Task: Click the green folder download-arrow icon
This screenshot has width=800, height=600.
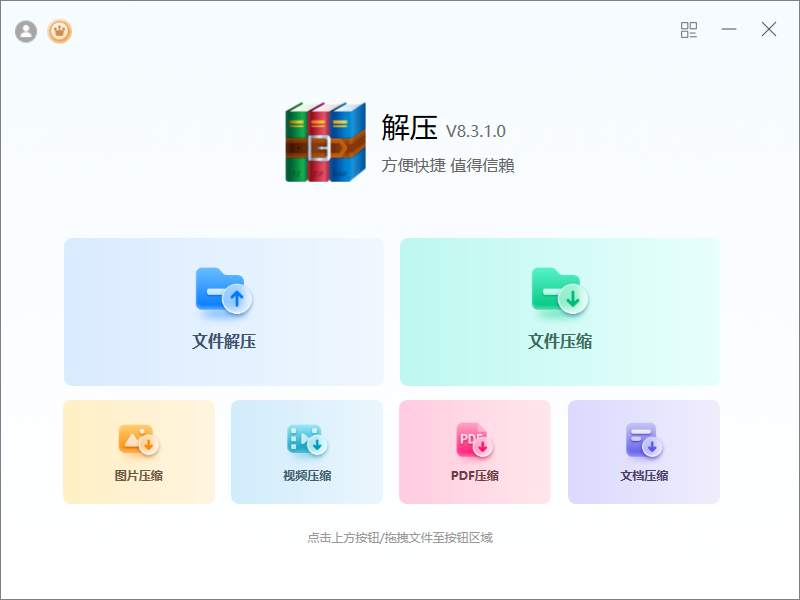Action: point(559,290)
